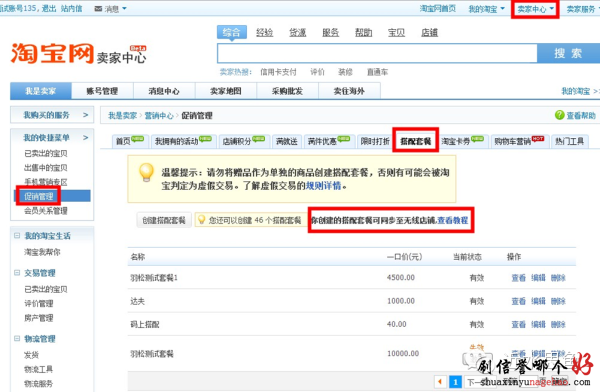Open 会员关系管理 in the sidebar
The image size is (600, 392).
(46, 211)
